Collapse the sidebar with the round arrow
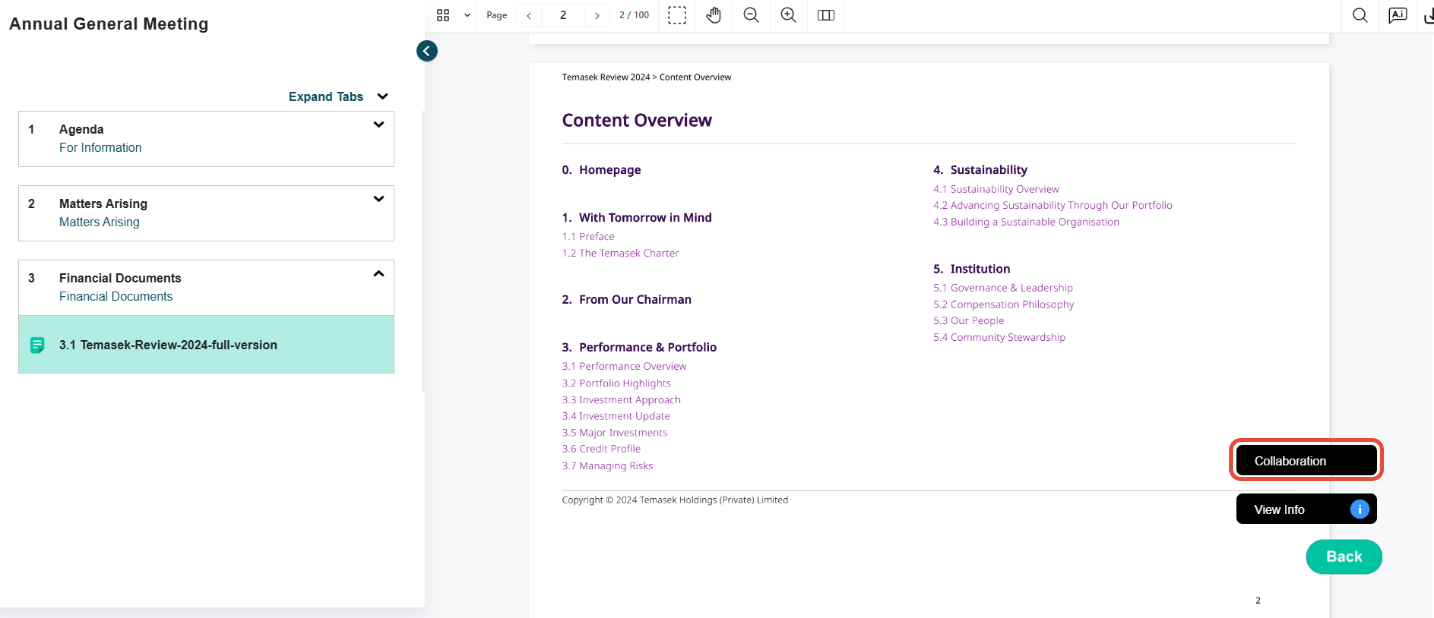Viewport: 1434px width, 618px height. tap(427, 50)
